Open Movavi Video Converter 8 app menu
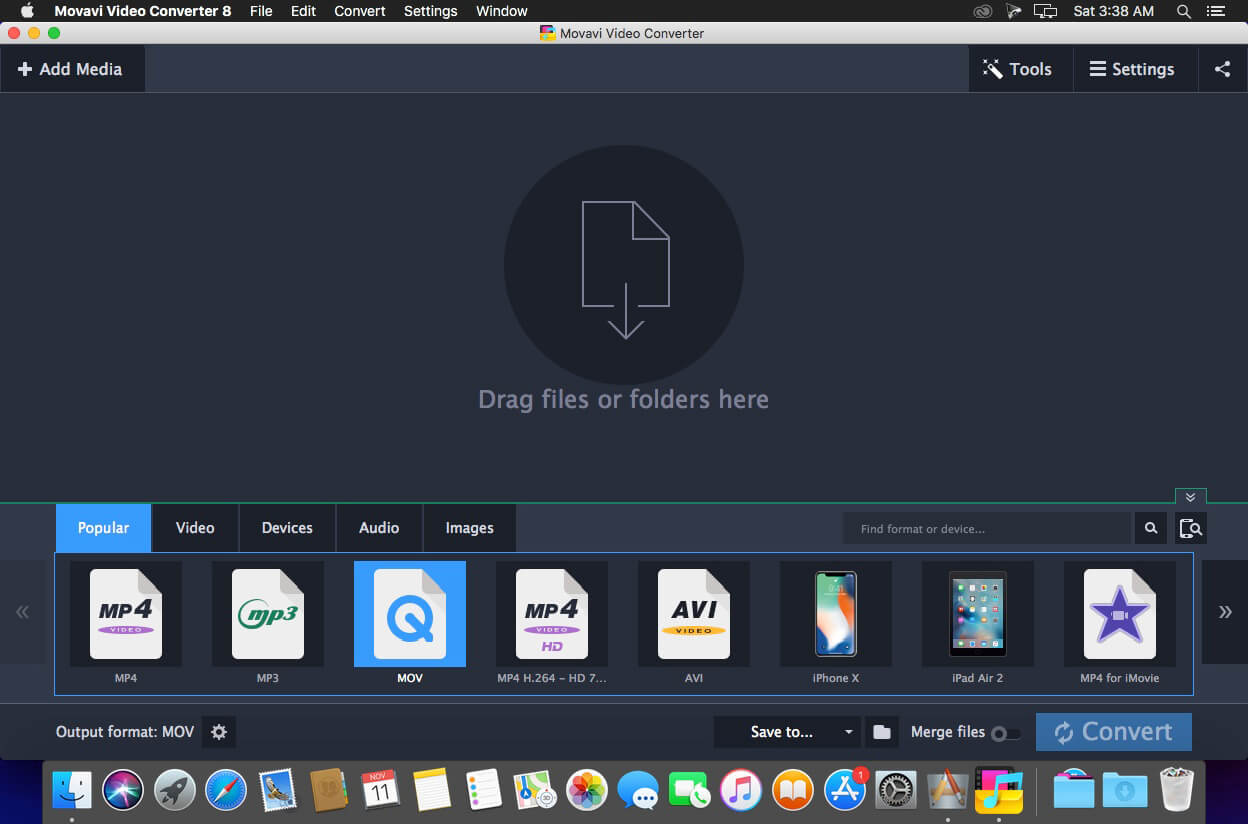The height and width of the screenshot is (824, 1248). pos(142,11)
